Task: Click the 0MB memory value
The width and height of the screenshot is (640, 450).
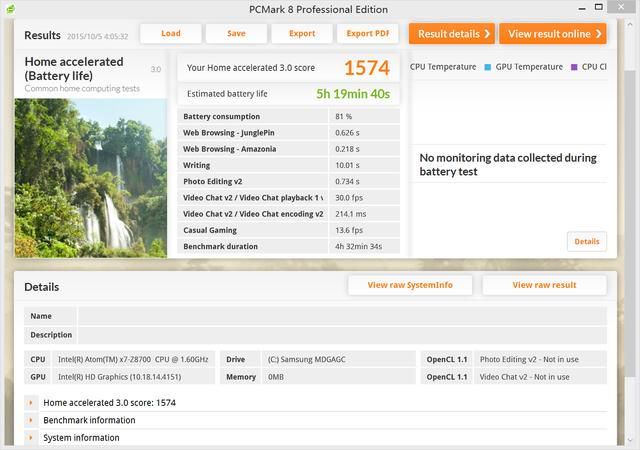Action: pyautogui.click(x=276, y=377)
